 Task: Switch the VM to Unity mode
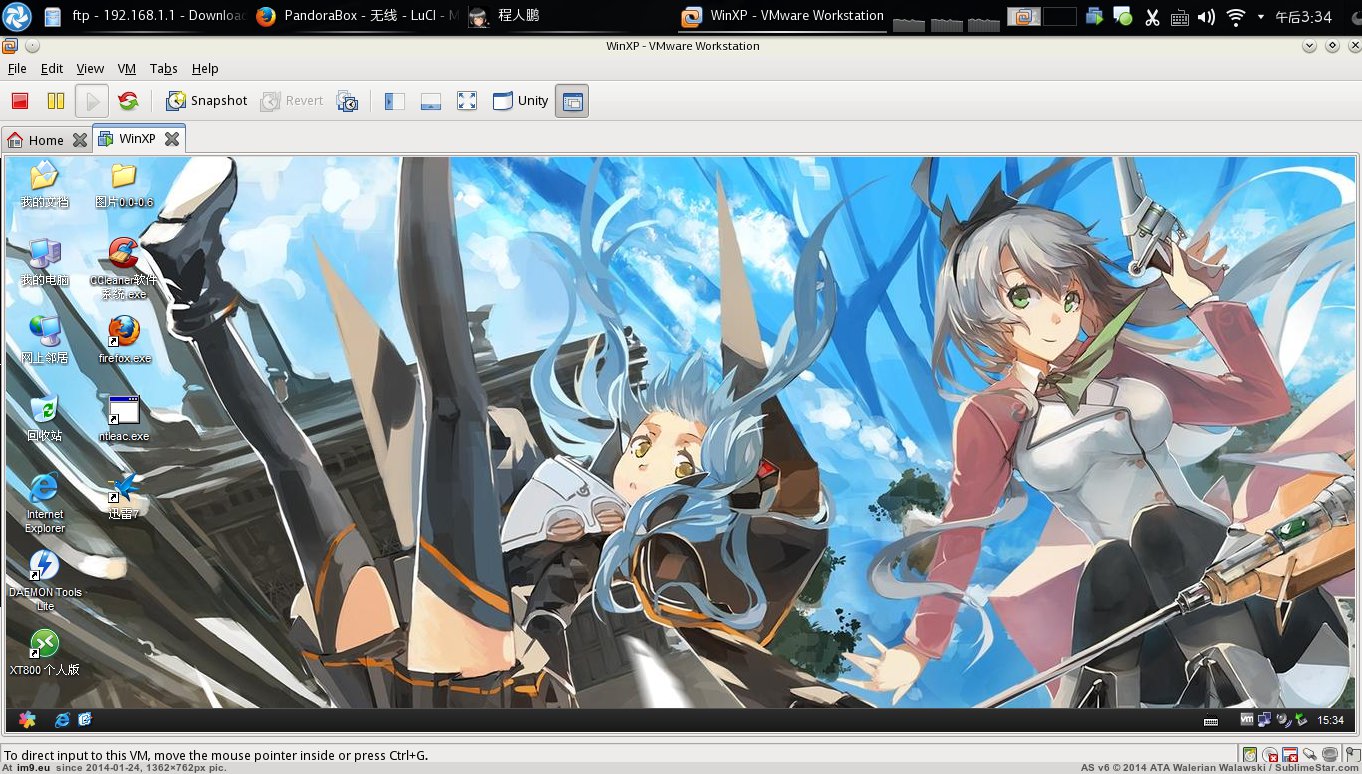point(520,101)
